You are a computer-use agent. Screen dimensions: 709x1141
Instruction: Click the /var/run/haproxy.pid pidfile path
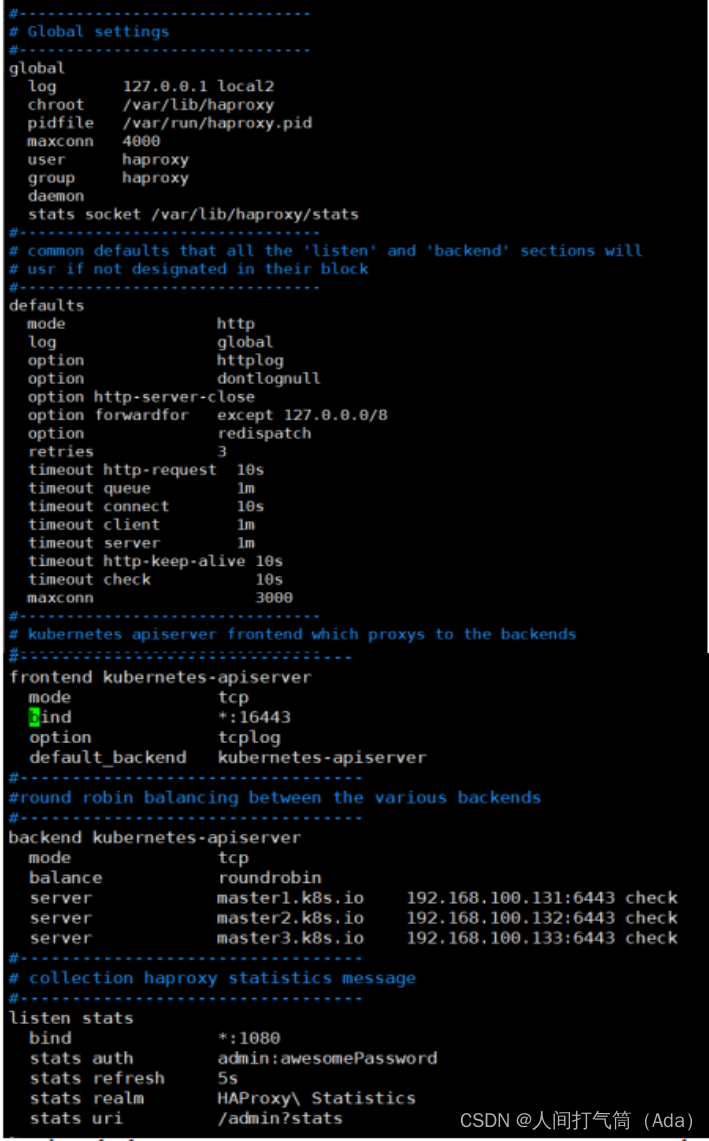click(217, 123)
